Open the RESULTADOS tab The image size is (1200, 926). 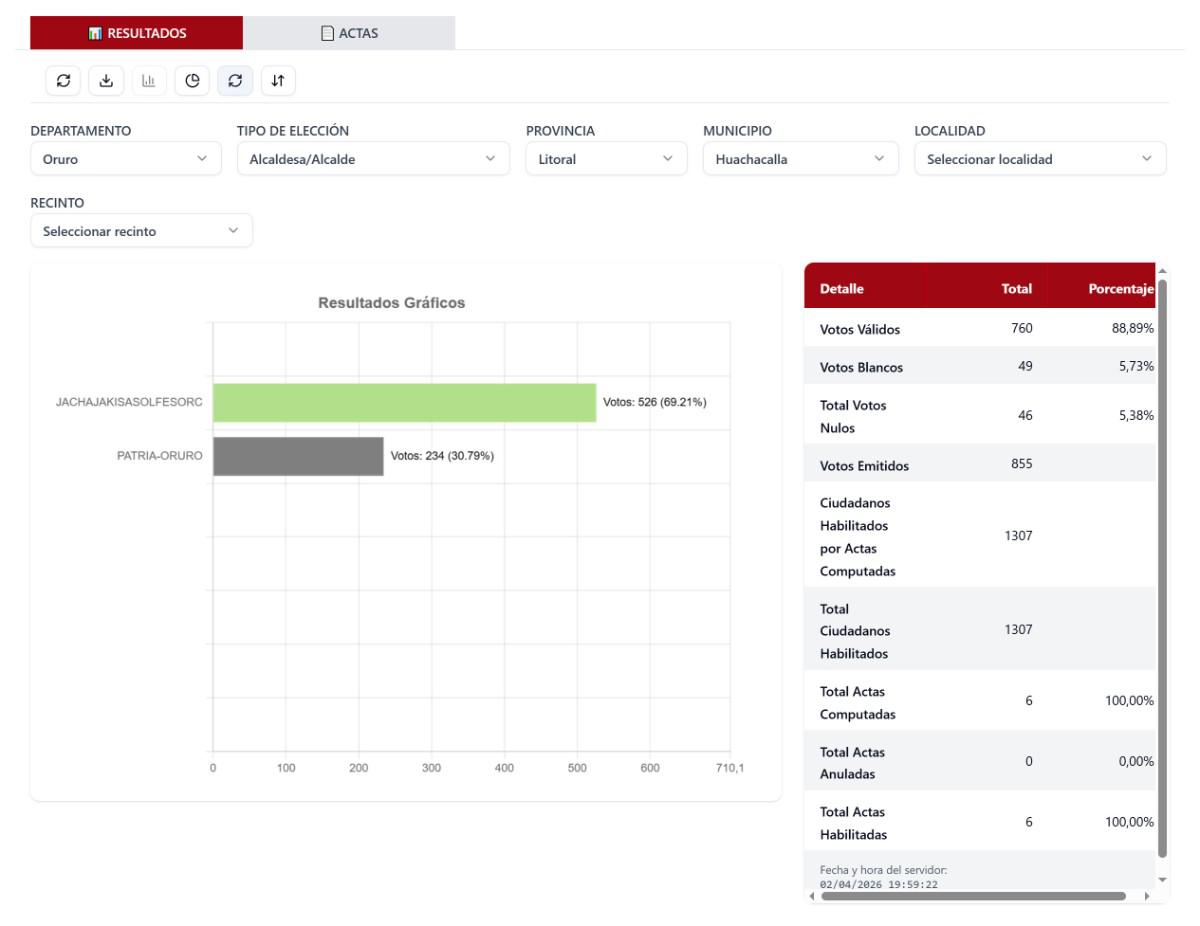click(x=136, y=33)
